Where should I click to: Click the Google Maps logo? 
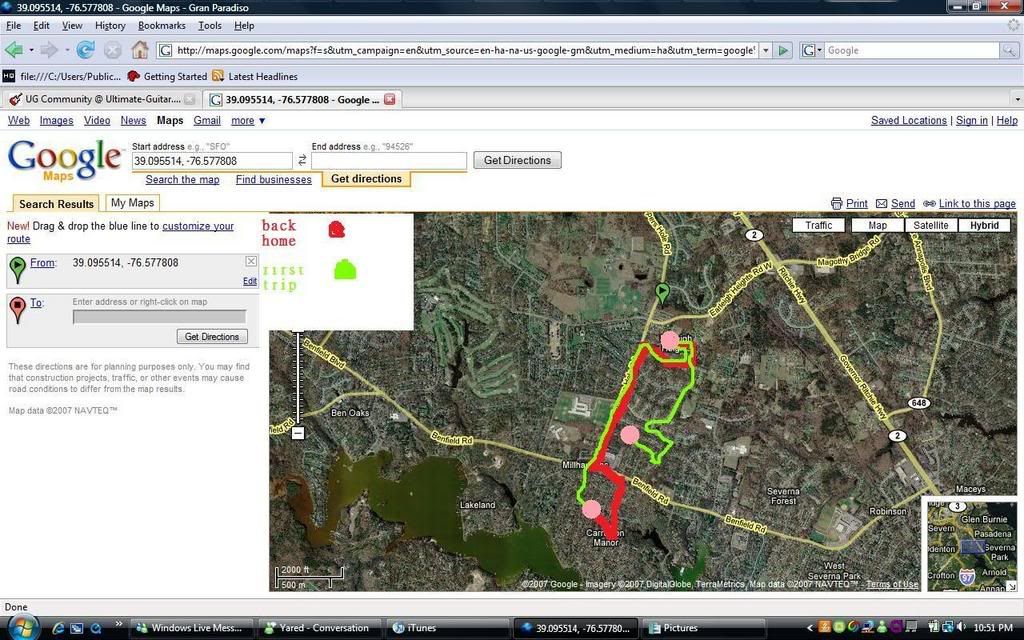tap(64, 160)
